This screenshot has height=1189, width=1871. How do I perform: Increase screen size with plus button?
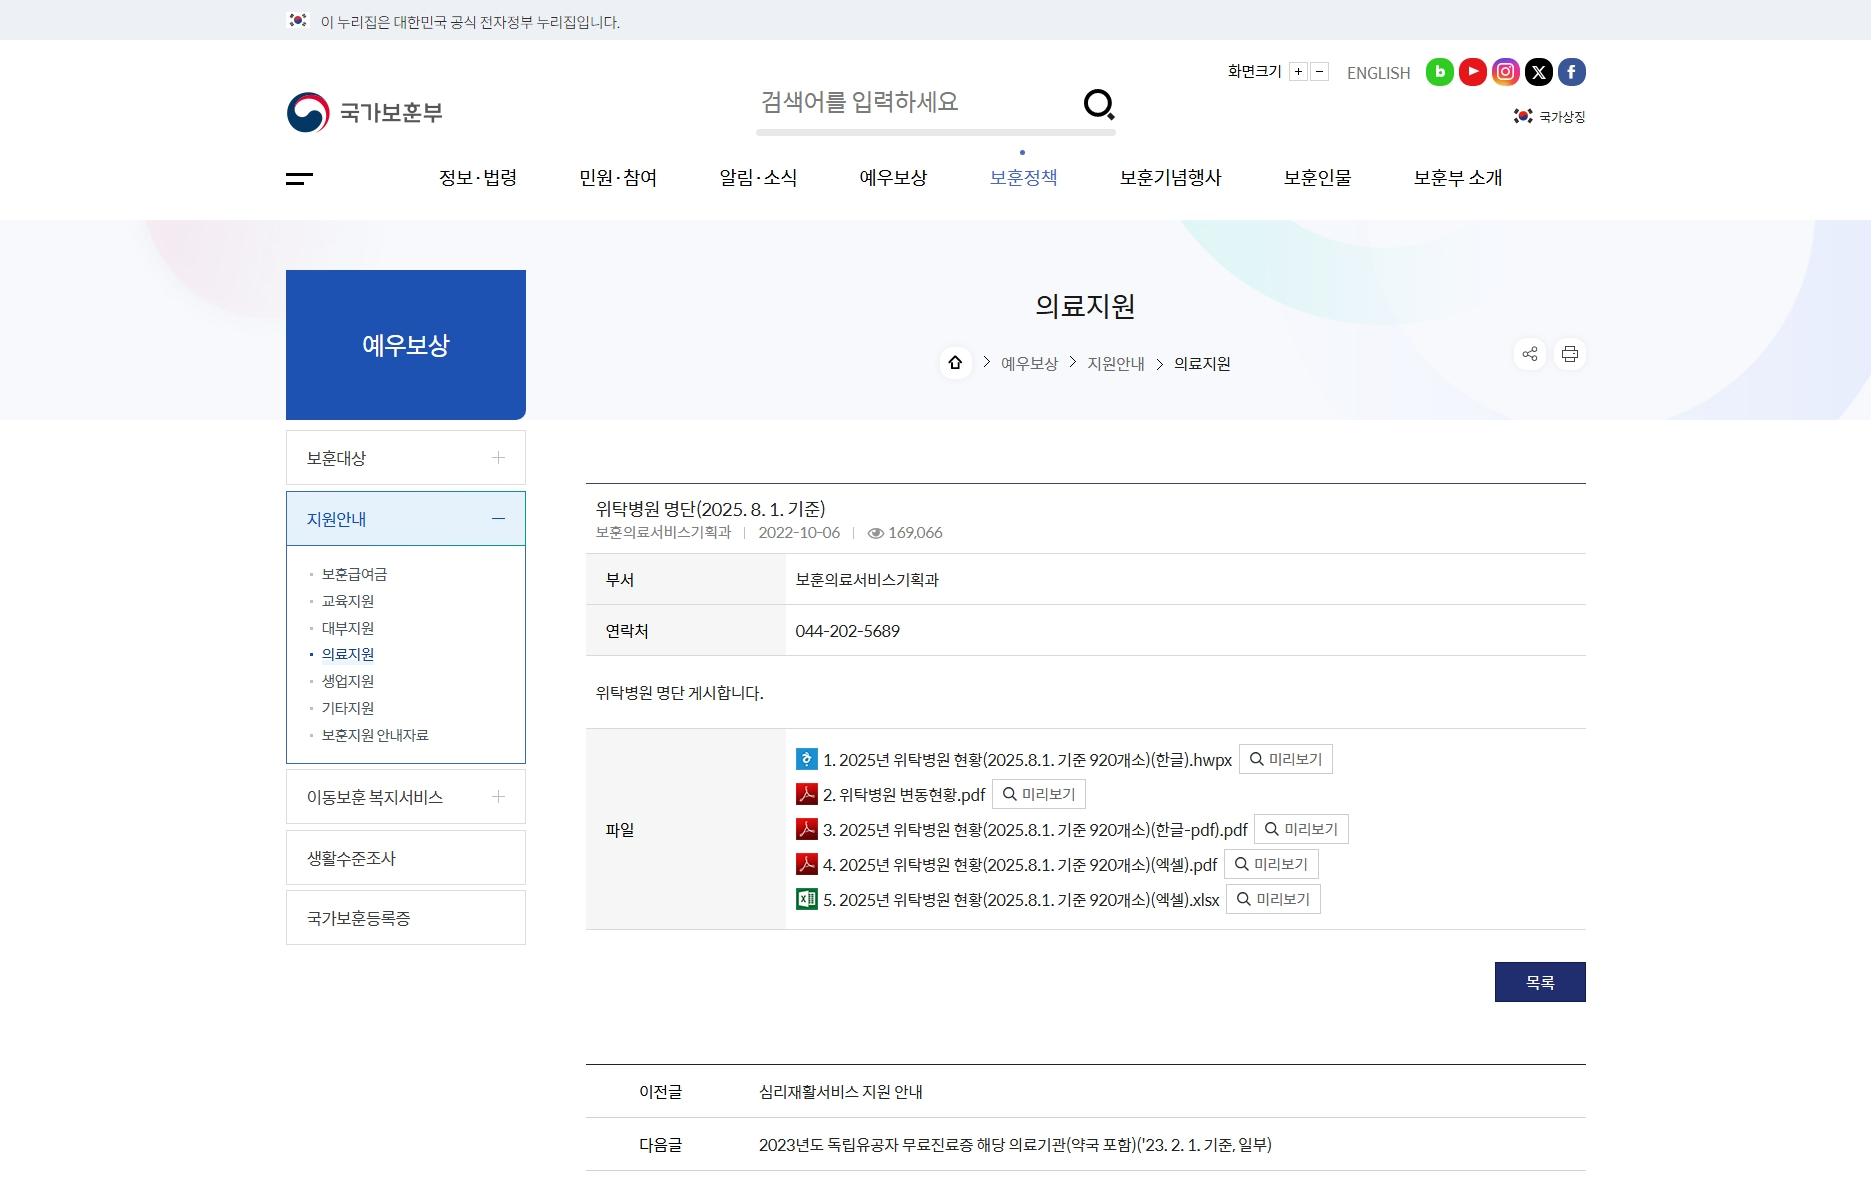1298,72
